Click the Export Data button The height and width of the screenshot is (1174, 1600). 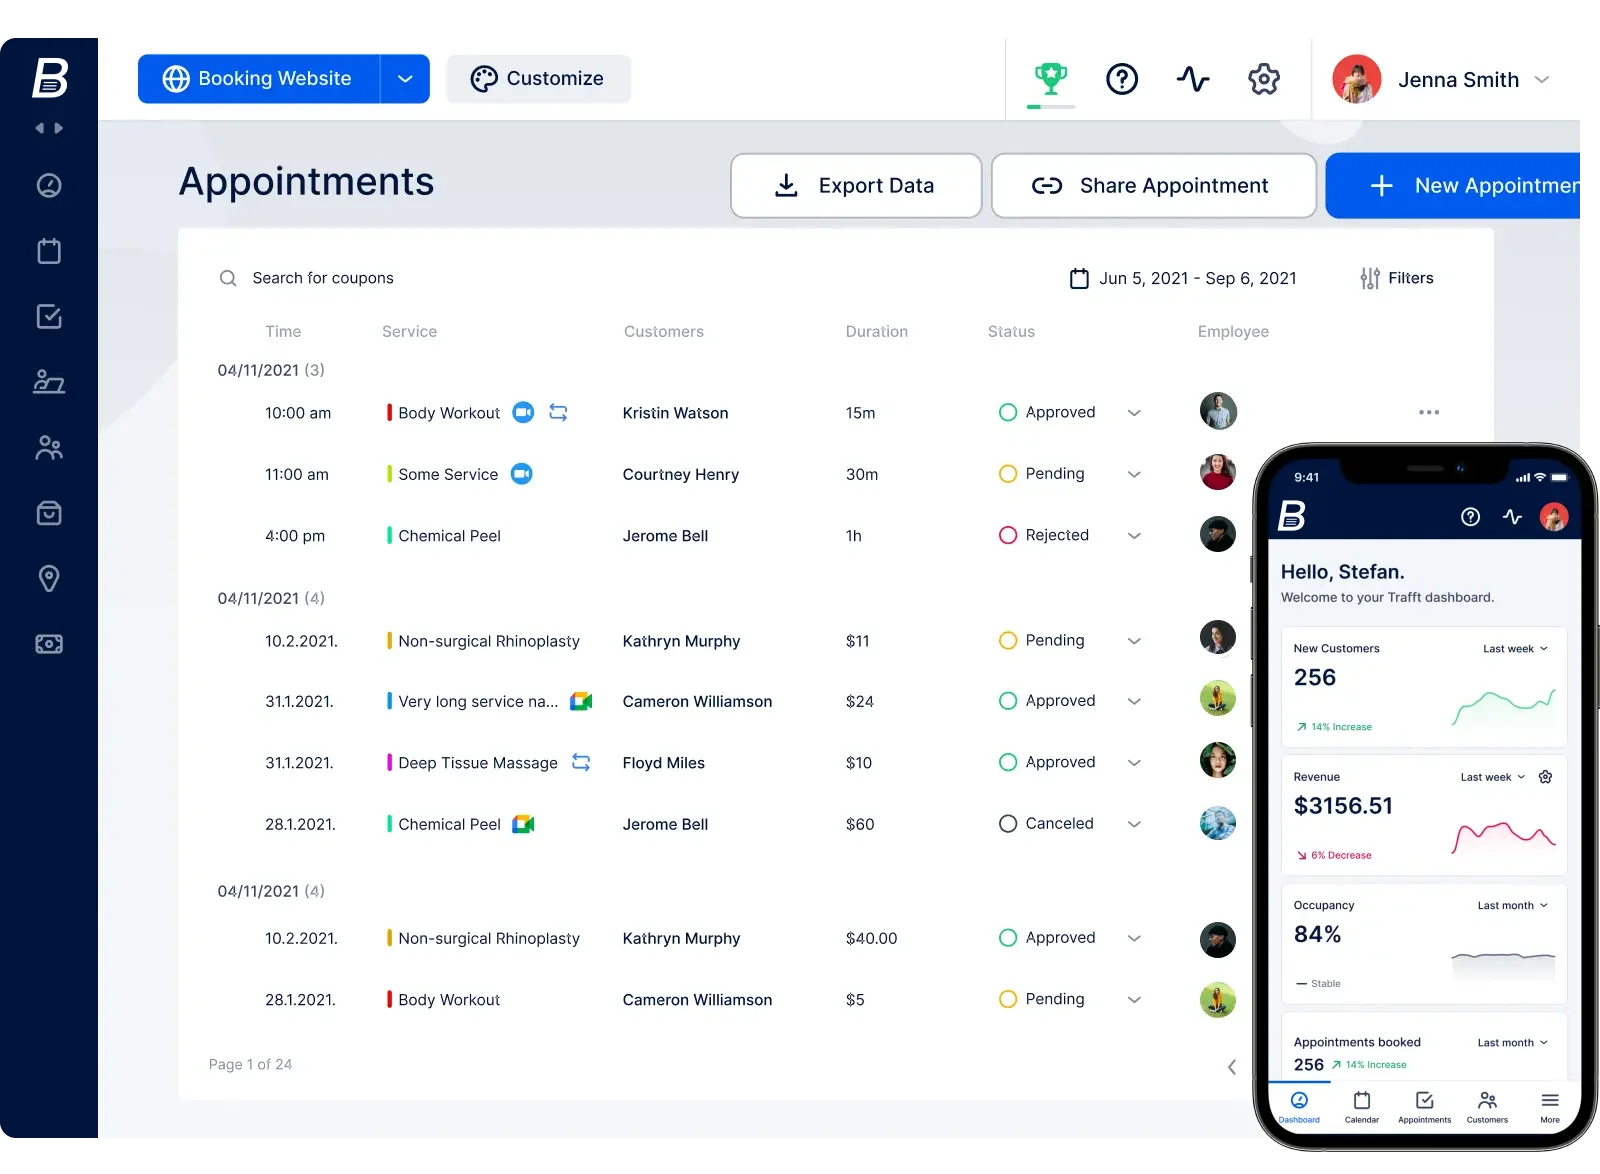coord(856,186)
